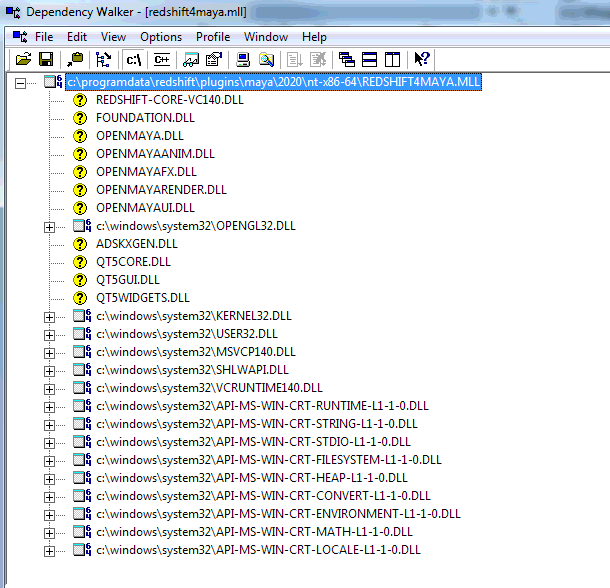
Task: Open the Edit menu
Action: click(77, 37)
